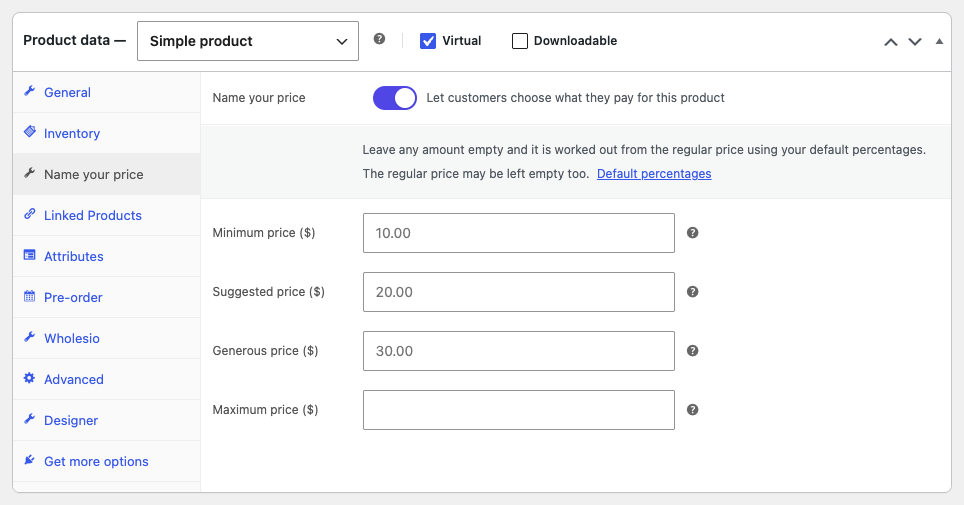Click the empty Maximum price field
Viewport: 964px width, 505px height.
(x=519, y=410)
